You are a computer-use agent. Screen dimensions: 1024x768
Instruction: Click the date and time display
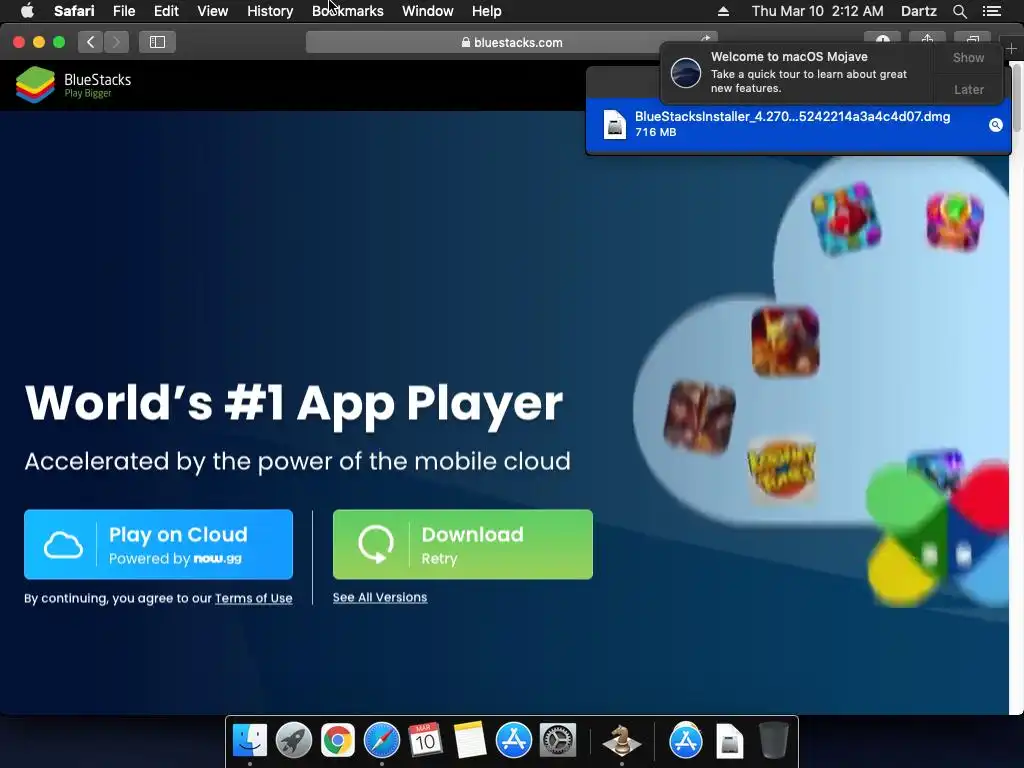[x=817, y=11]
